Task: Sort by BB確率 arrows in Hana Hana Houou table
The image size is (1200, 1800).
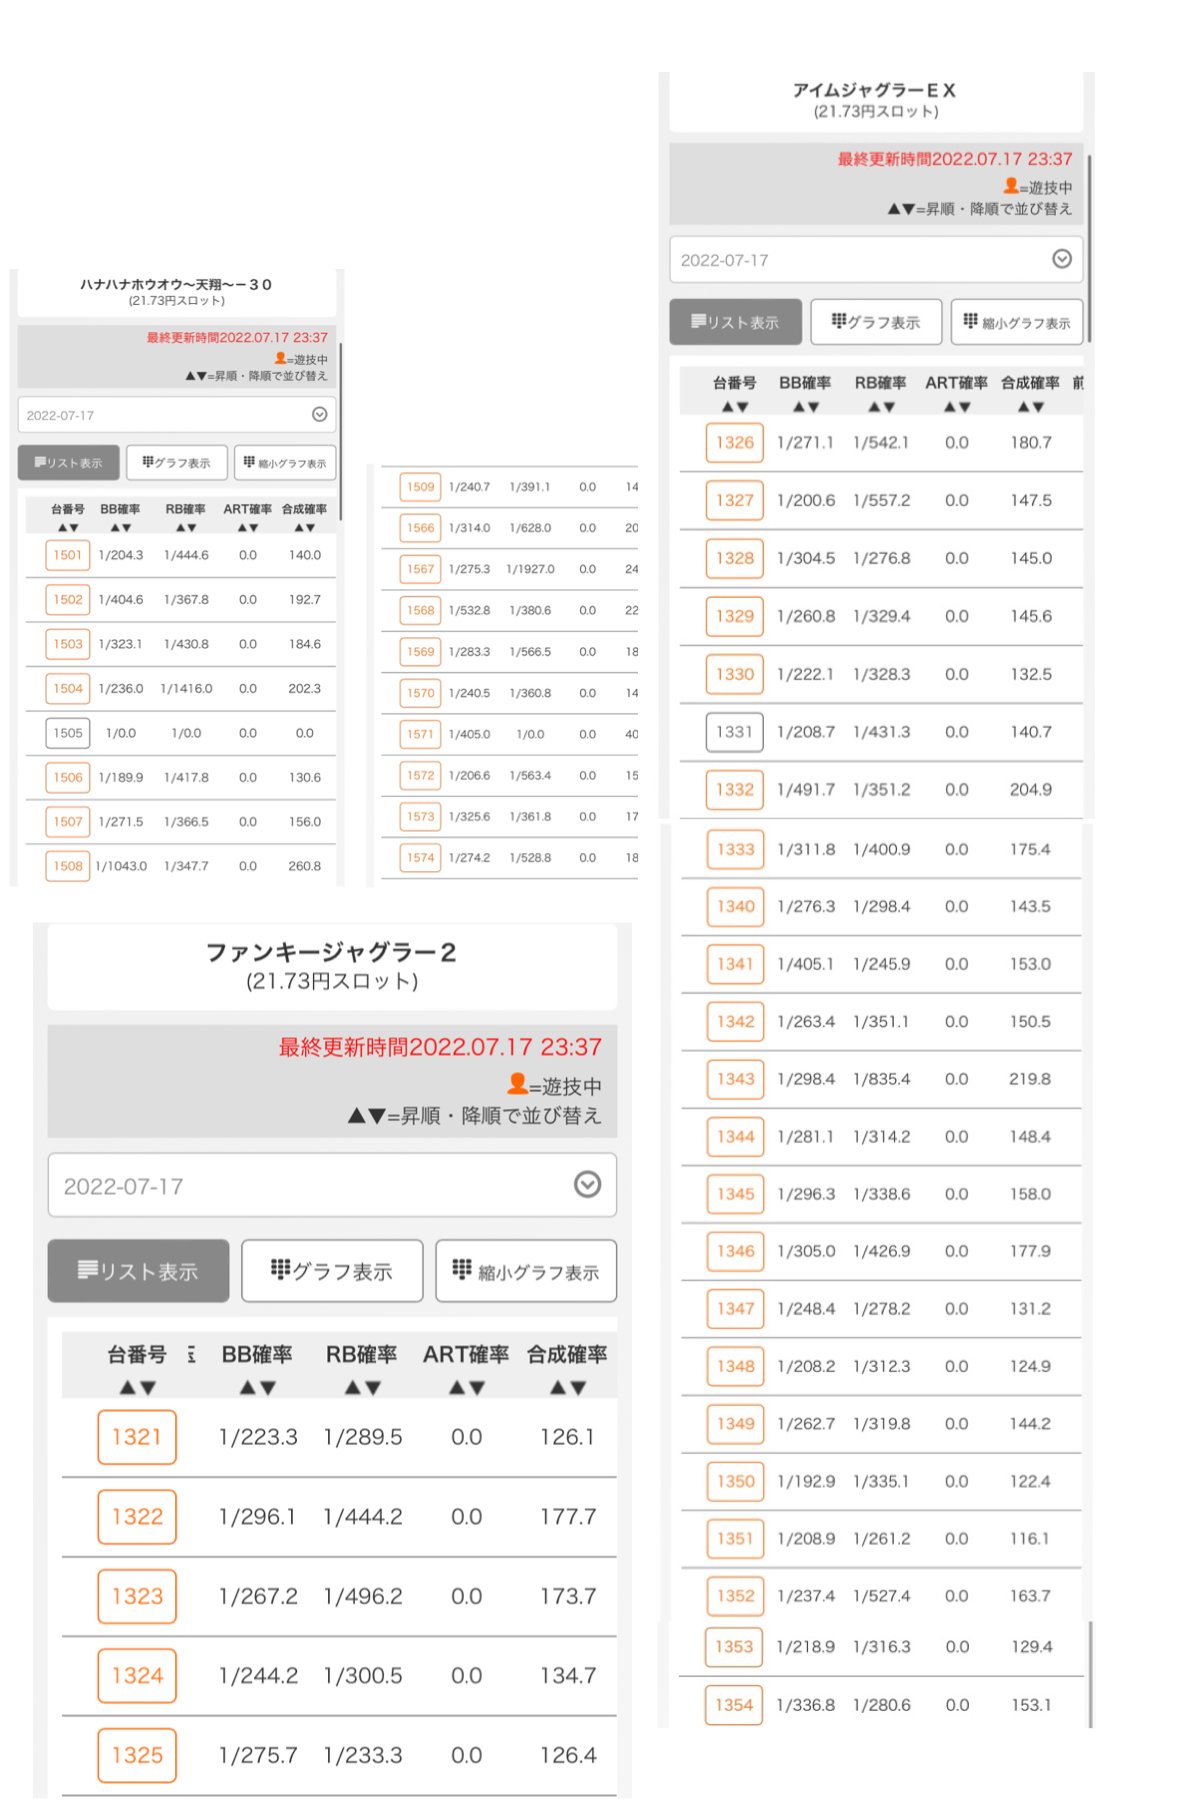Action: pos(120,527)
